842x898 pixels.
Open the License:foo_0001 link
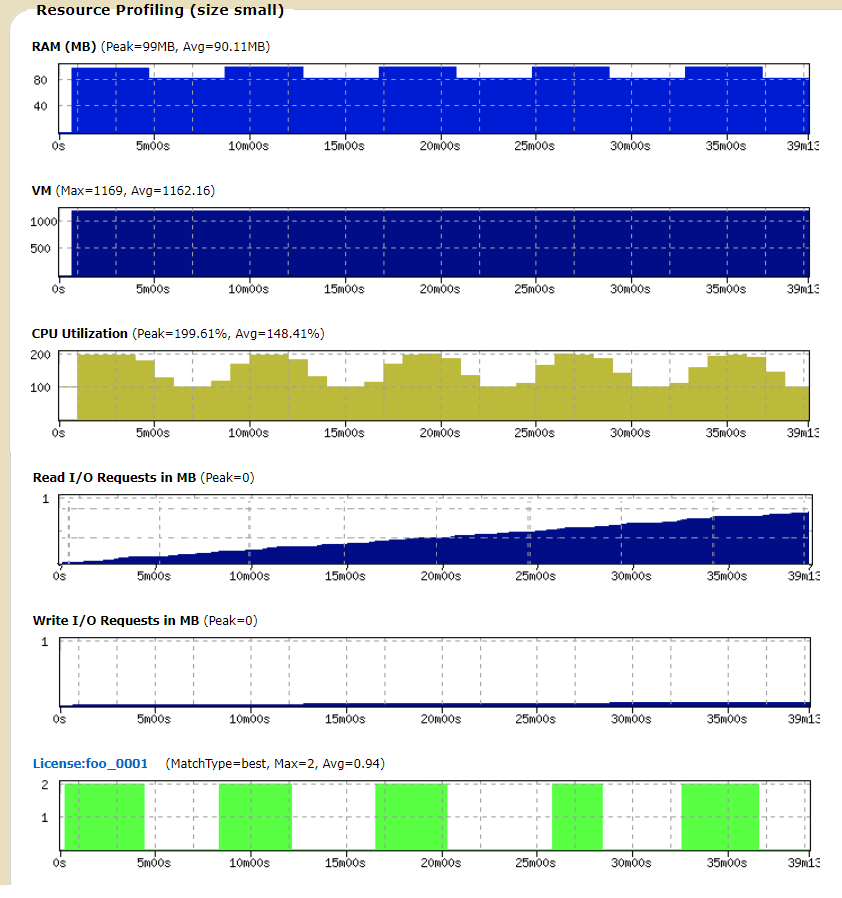click(x=90, y=763)
